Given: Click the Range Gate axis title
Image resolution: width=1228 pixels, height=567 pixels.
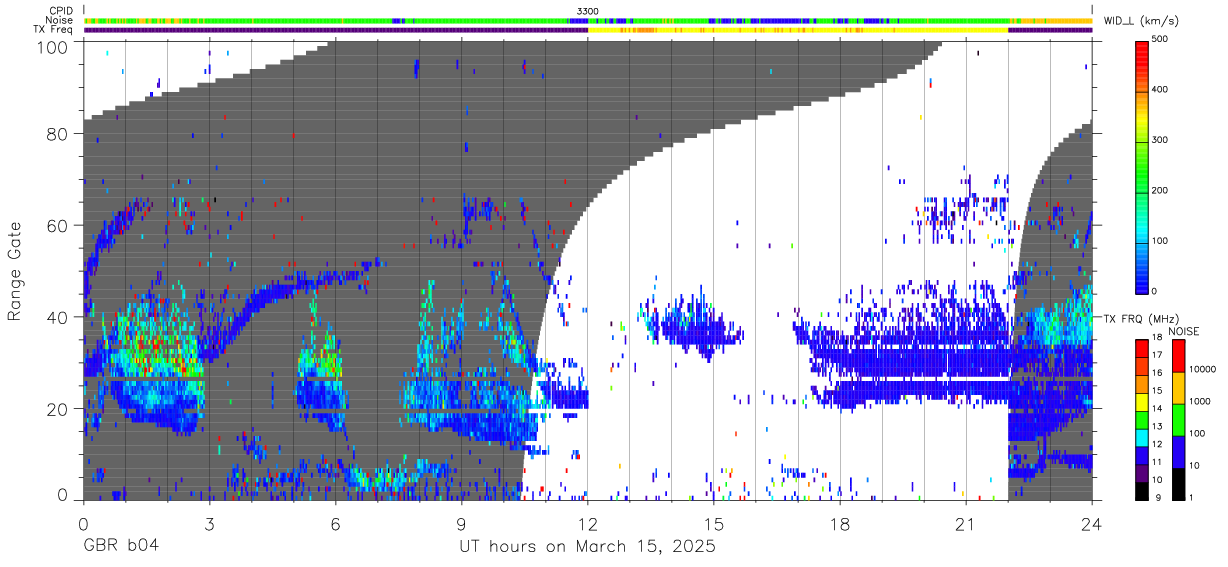Looking at the screenshot, I should 15,270.
